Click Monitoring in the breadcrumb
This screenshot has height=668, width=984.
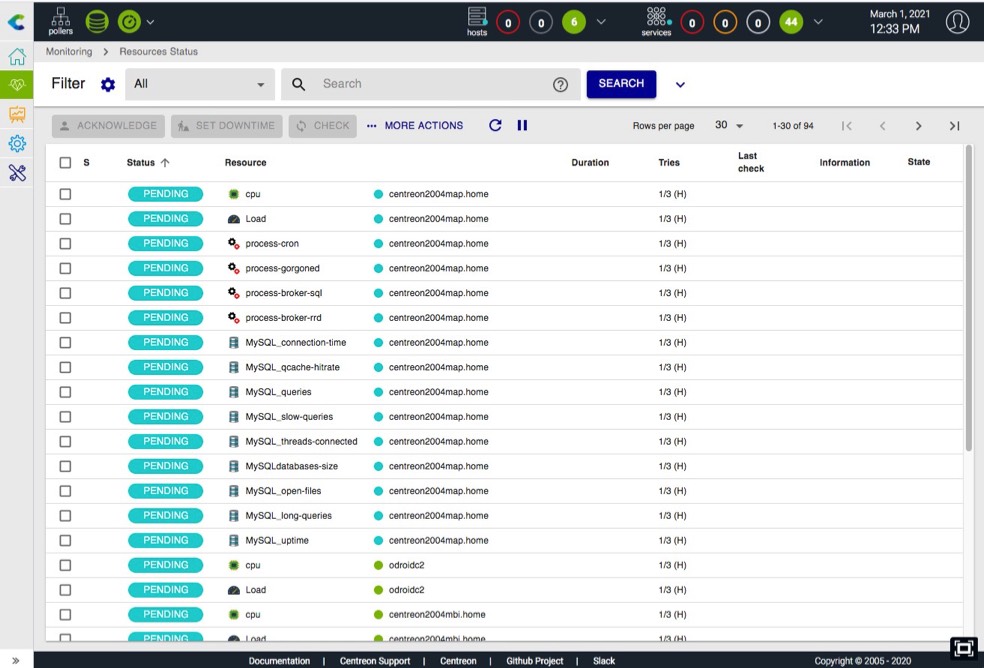[x=69, y=51]
